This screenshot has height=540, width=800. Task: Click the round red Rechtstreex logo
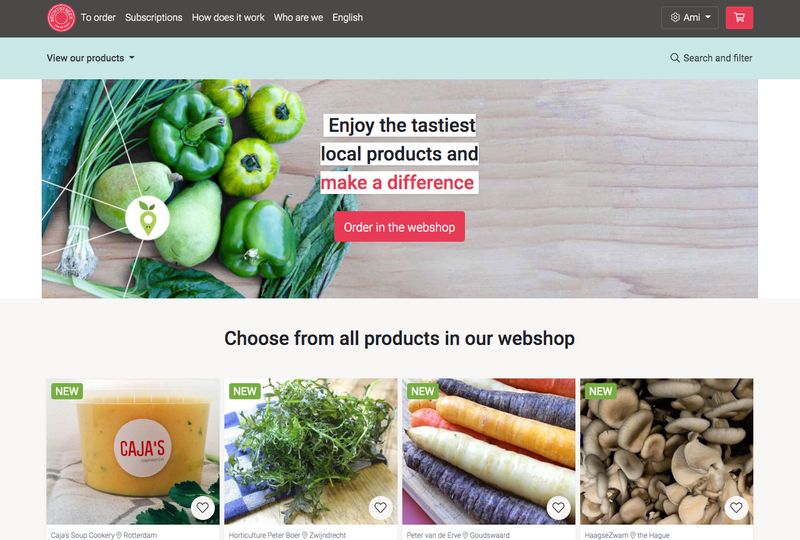click(61, 18)
